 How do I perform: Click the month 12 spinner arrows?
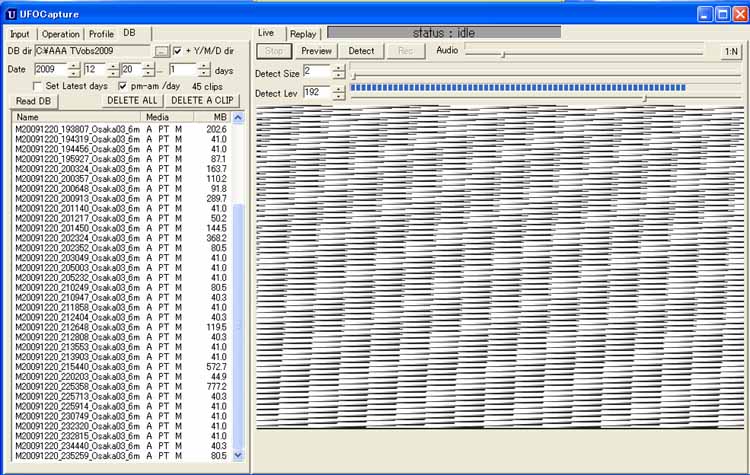[113, 70]
